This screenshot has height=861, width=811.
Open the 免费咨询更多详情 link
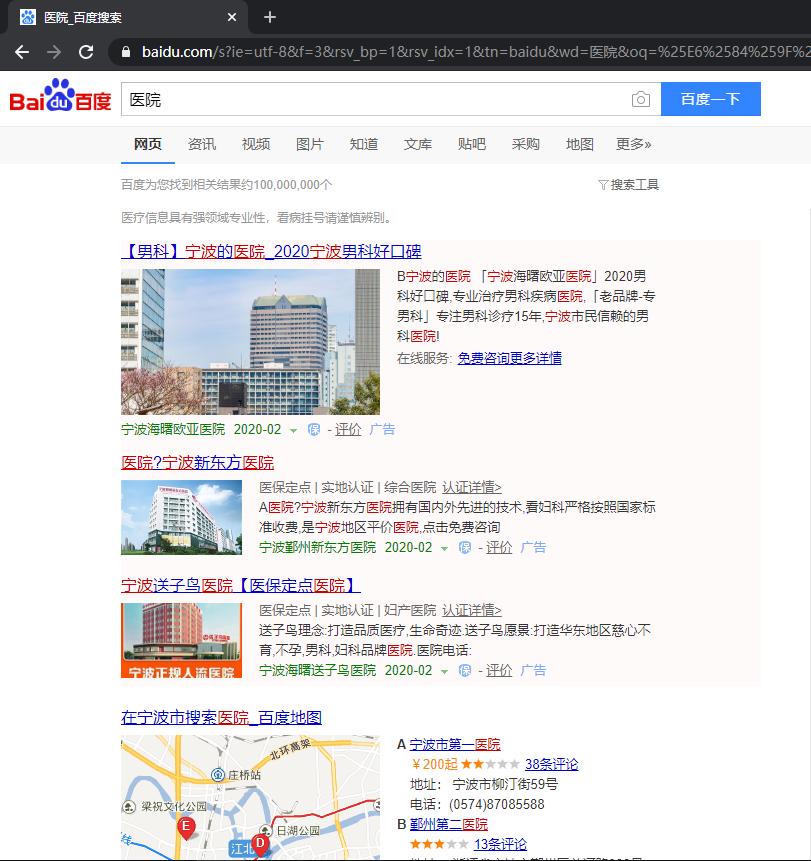[x=511, y=358]
